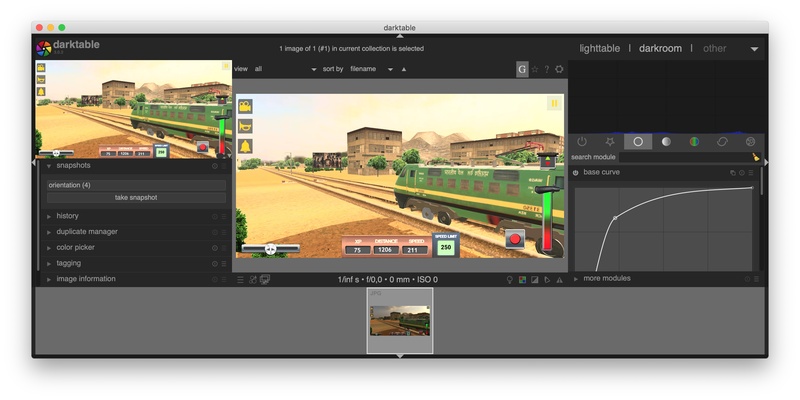The image size is (800, 400).
Task: Open base curve presets menu
Action: pyautogui.click(x=751, y=173)
